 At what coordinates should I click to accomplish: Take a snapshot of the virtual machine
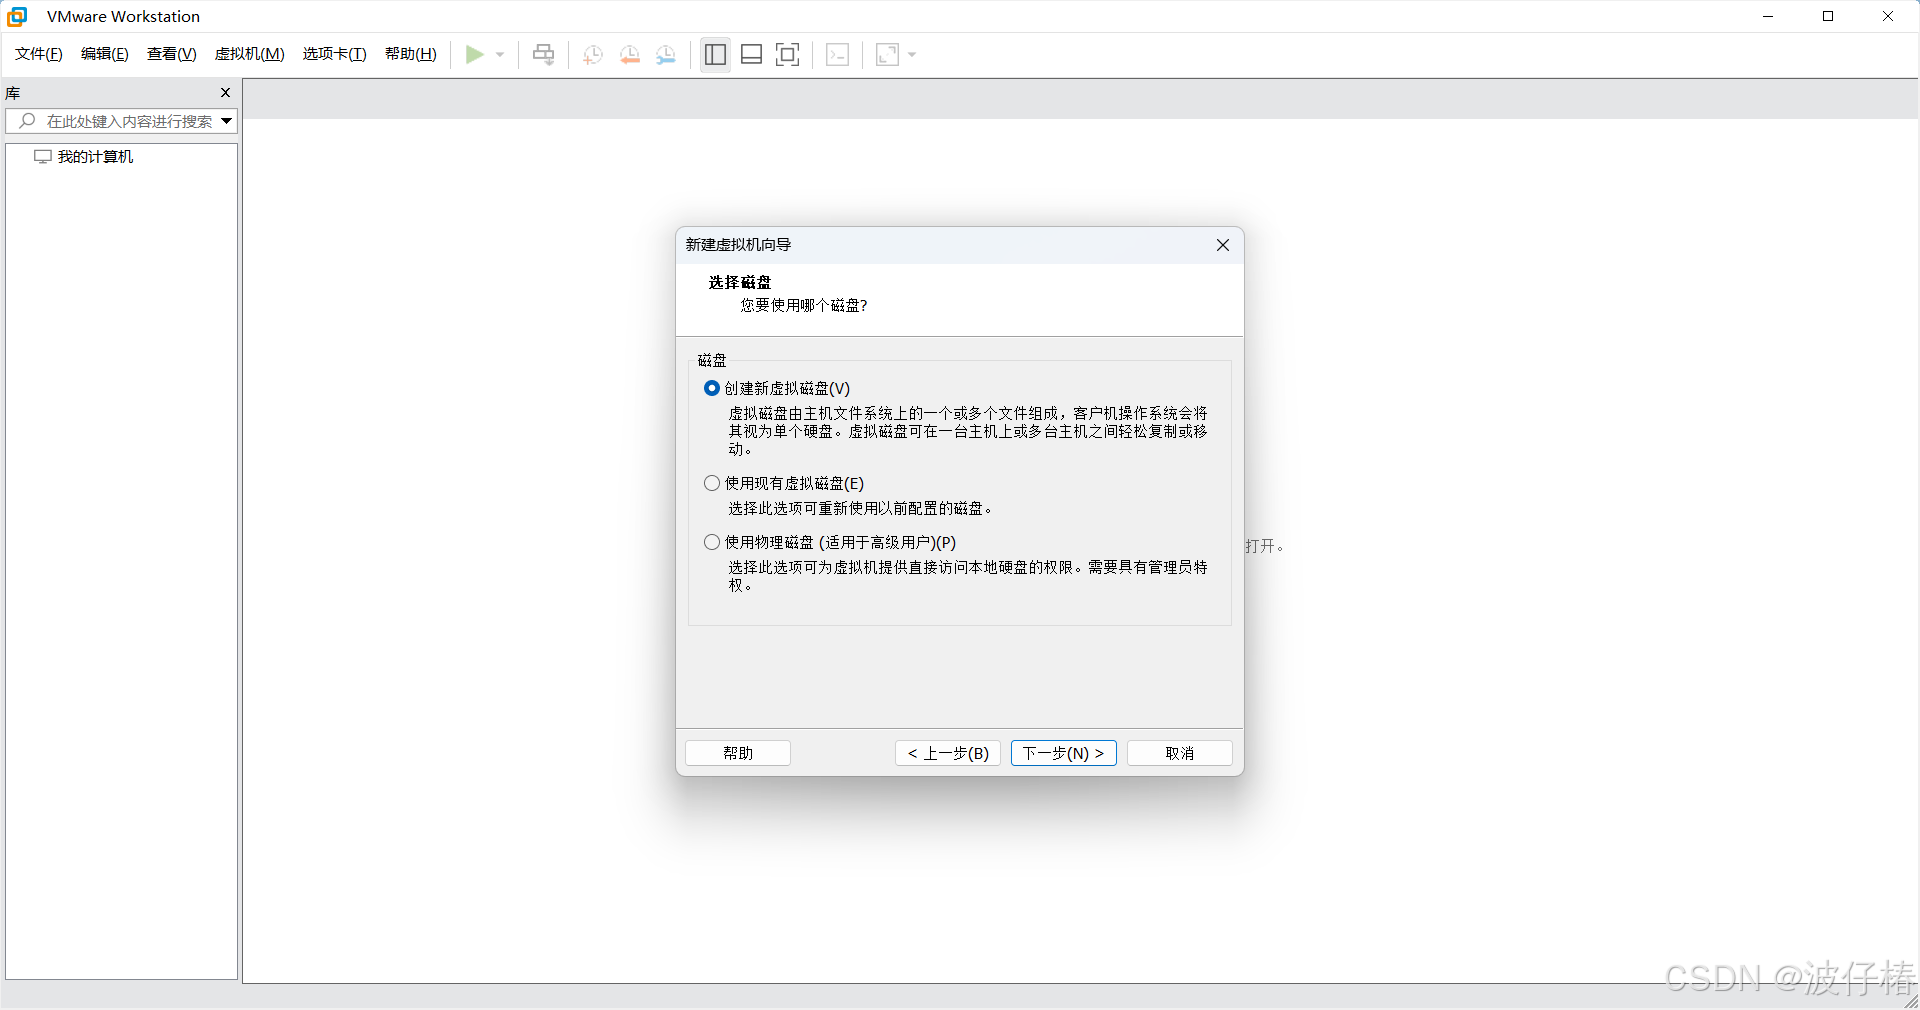pyautogui.click(x=591, y=55)
